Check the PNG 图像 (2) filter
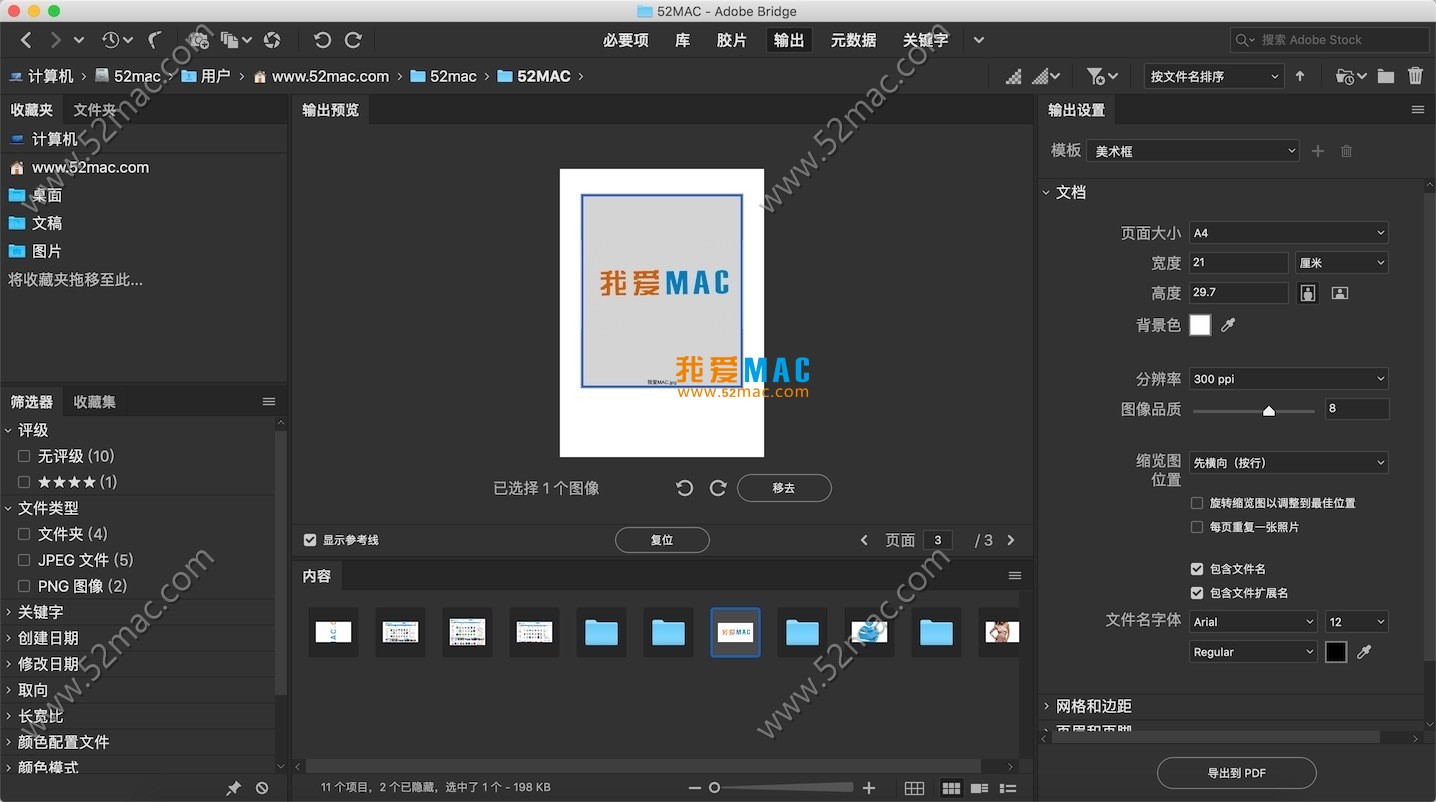This screenshot has height=802, width=1436. click(x=24, y=586)
